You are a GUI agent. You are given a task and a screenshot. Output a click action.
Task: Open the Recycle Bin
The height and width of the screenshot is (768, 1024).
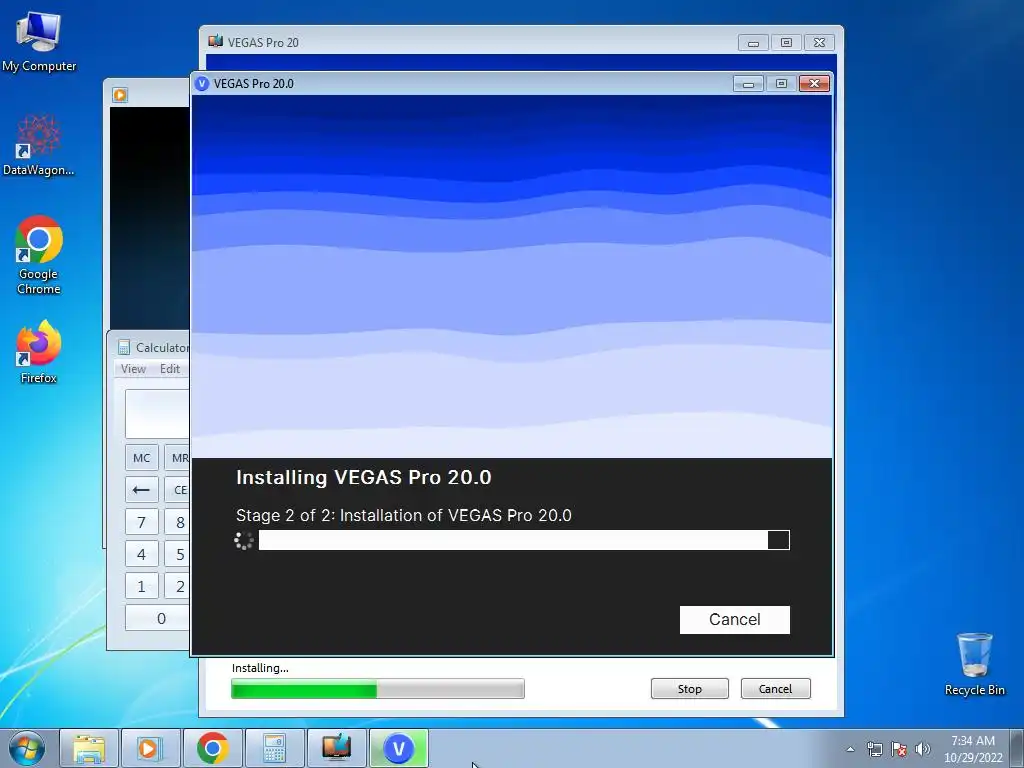coord(974,664)
